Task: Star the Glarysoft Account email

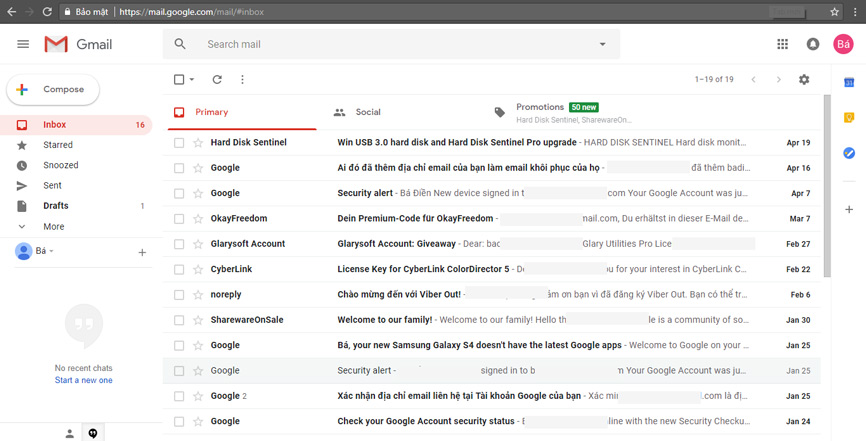Action: (x=198, y=244)
